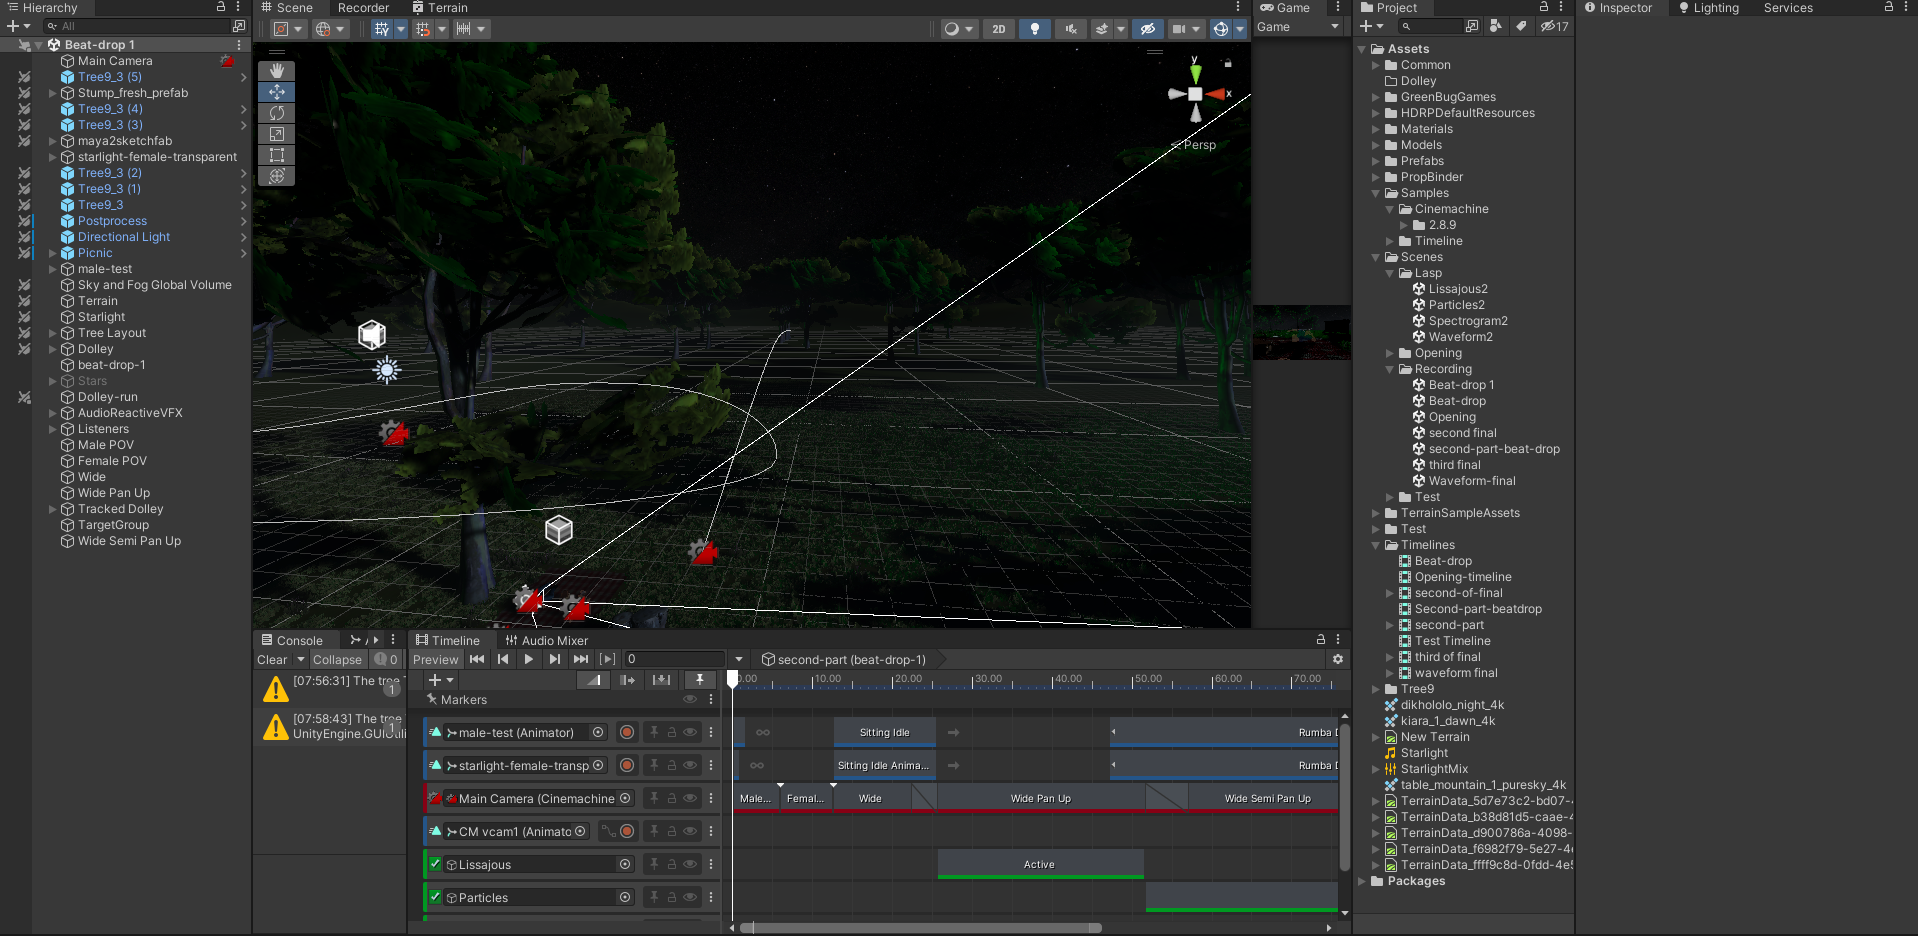Open the tool handle pivot dropdown
Screen dimensions: 1918x936
287,29
